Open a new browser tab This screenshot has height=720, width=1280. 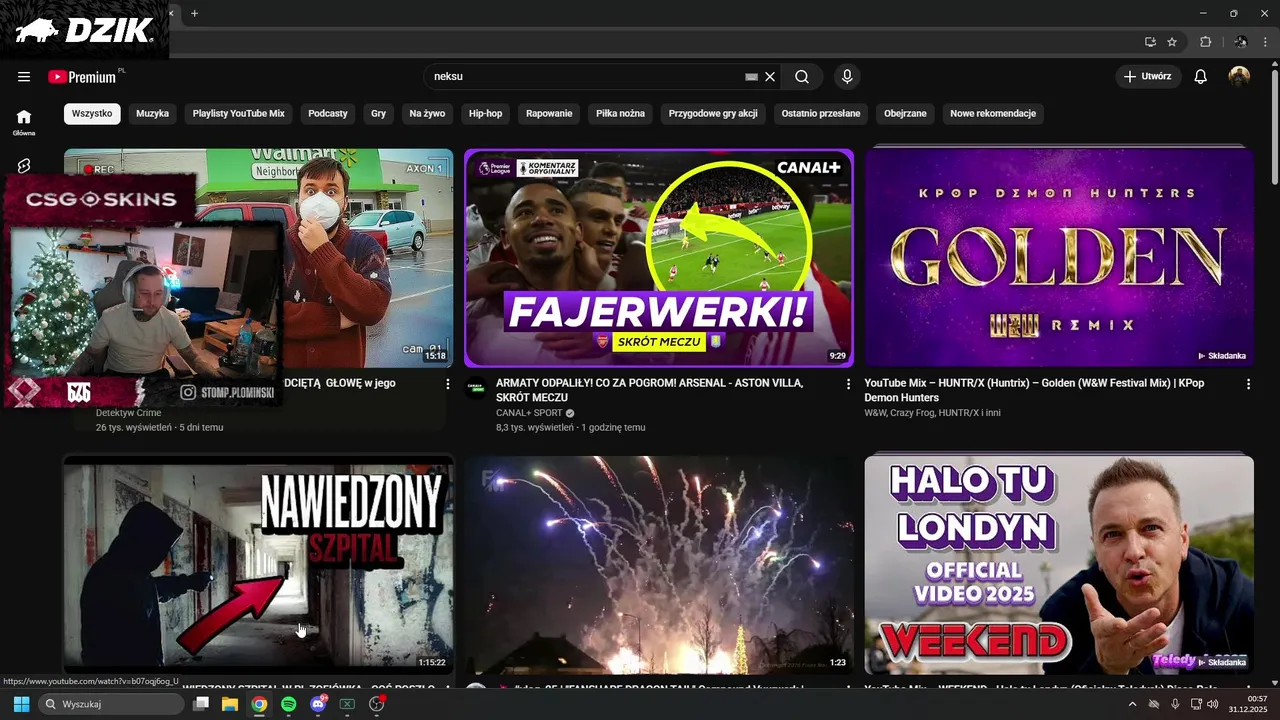point(194,13)
